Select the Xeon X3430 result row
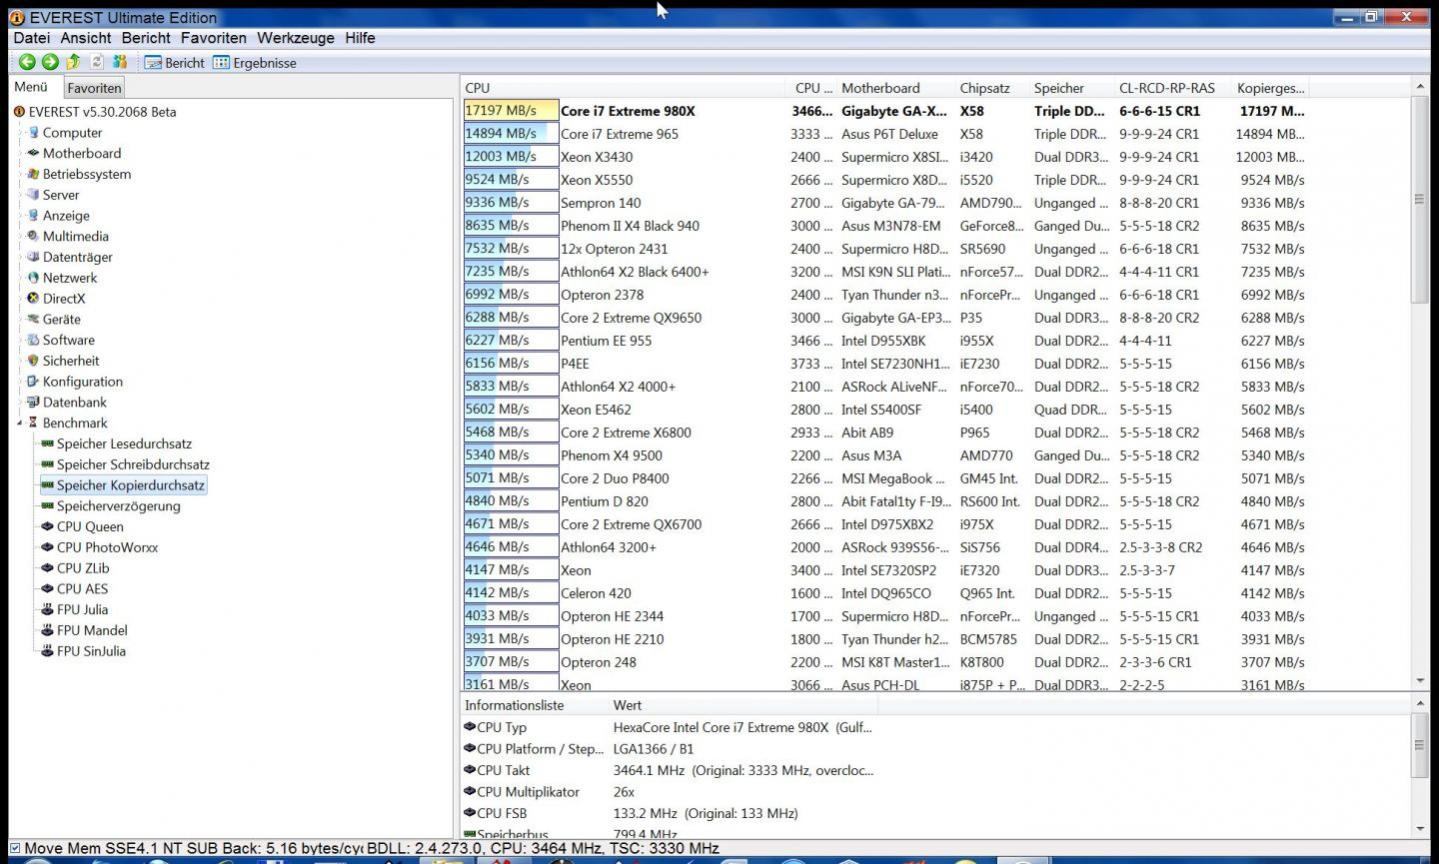Viewport: 1439px width, 864px height. click(885, 157)
